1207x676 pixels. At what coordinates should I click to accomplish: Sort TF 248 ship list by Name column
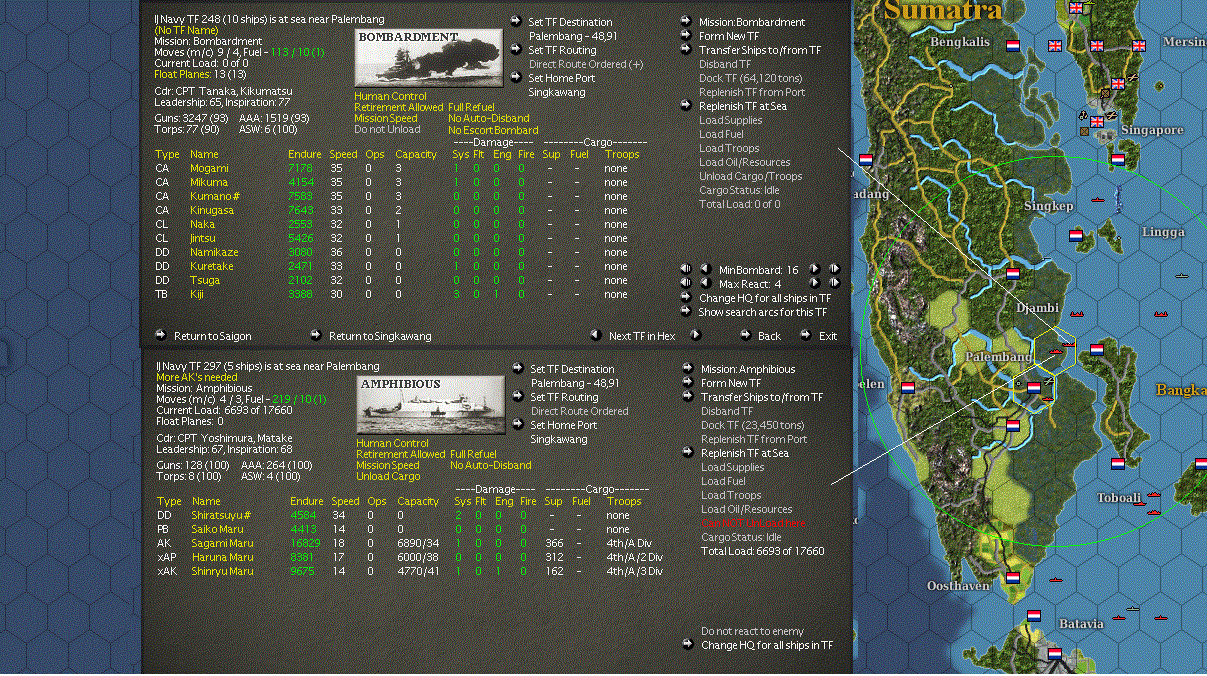pos(204,154)
